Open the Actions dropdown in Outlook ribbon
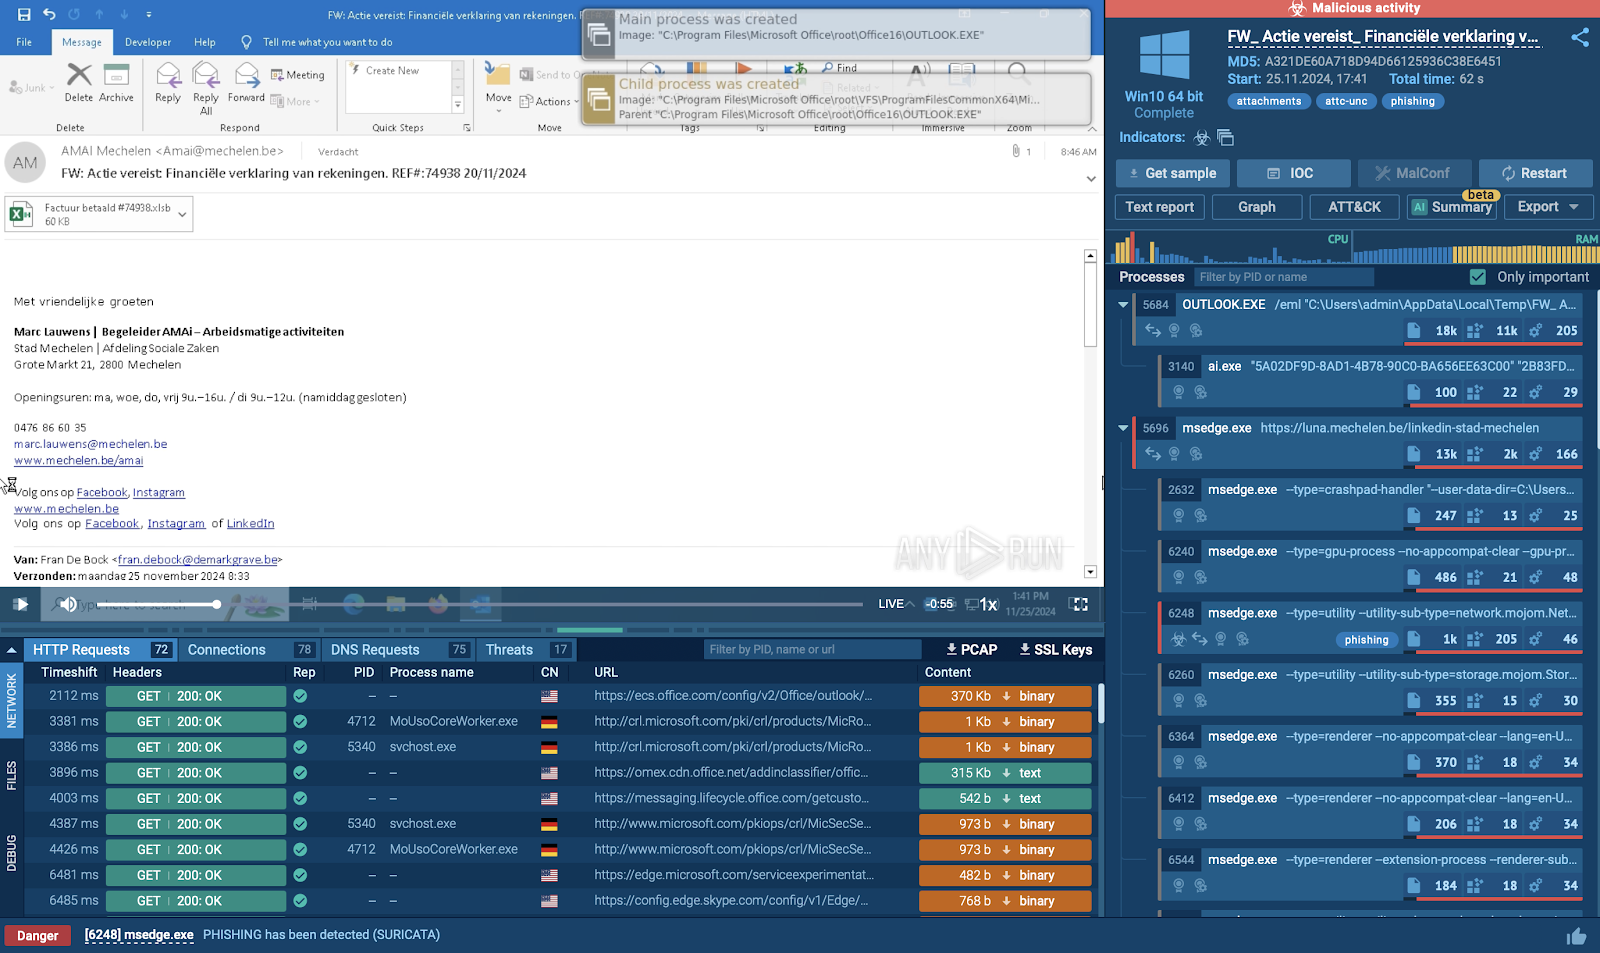 coord(549,101)
